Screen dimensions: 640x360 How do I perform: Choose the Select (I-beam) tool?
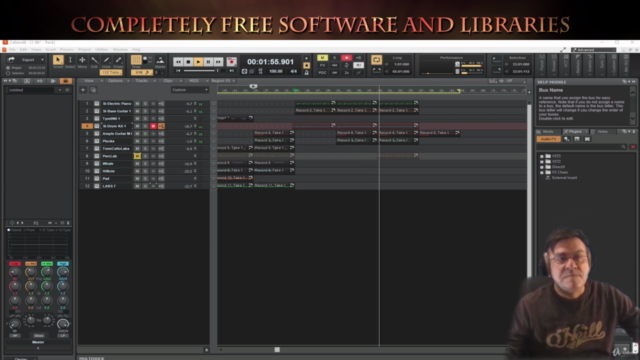click(x=70, y=60)
